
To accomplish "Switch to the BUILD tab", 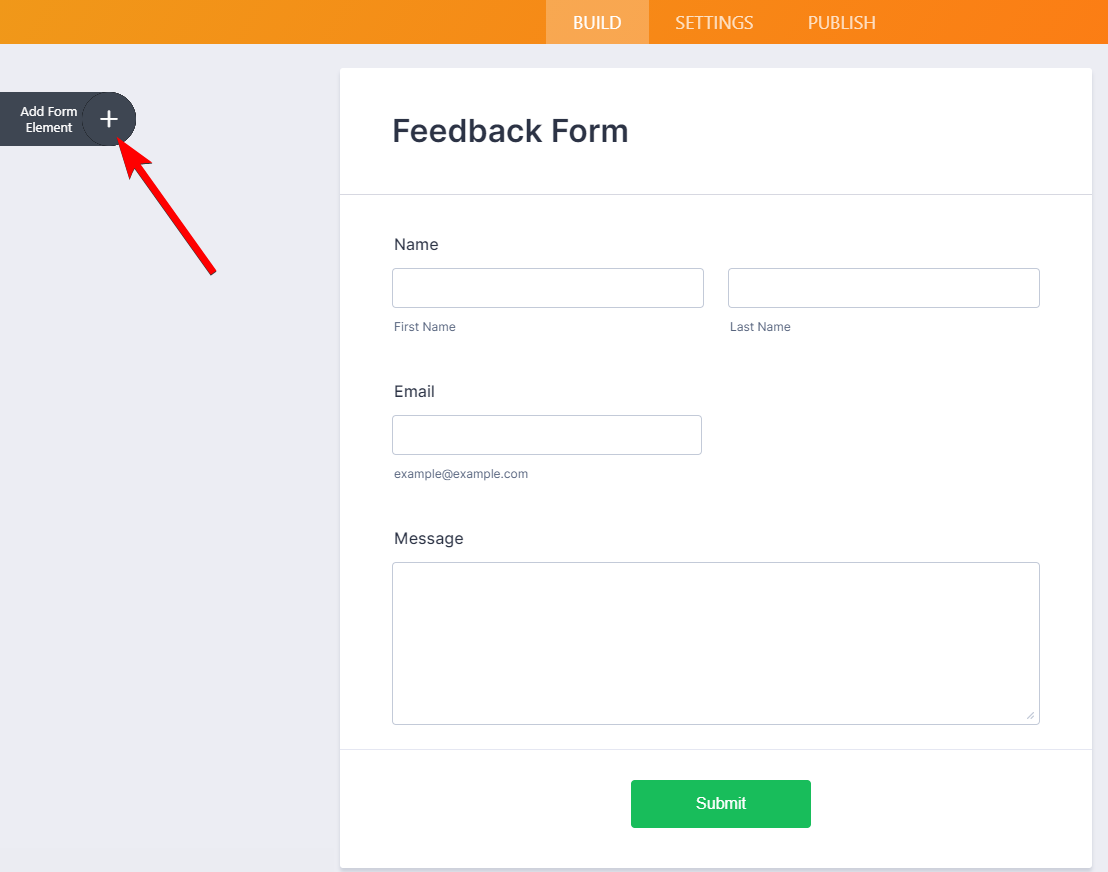I will [x=597, y=22].
